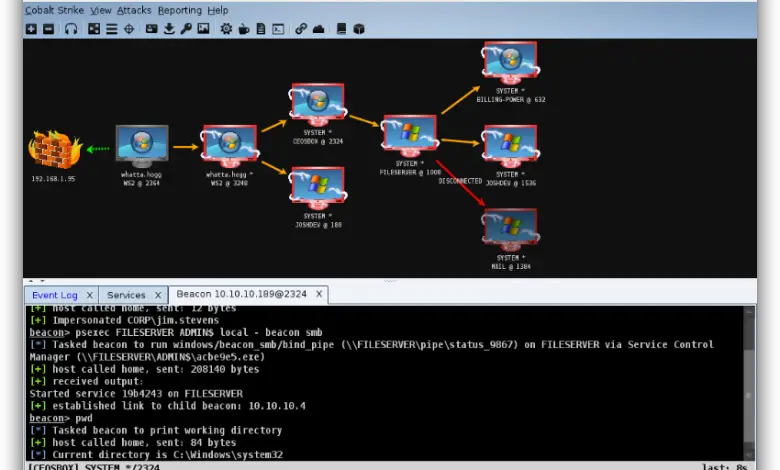Open listeners with the headphones icon
This screenshot has height=470, width=780.
coord(71,29)
